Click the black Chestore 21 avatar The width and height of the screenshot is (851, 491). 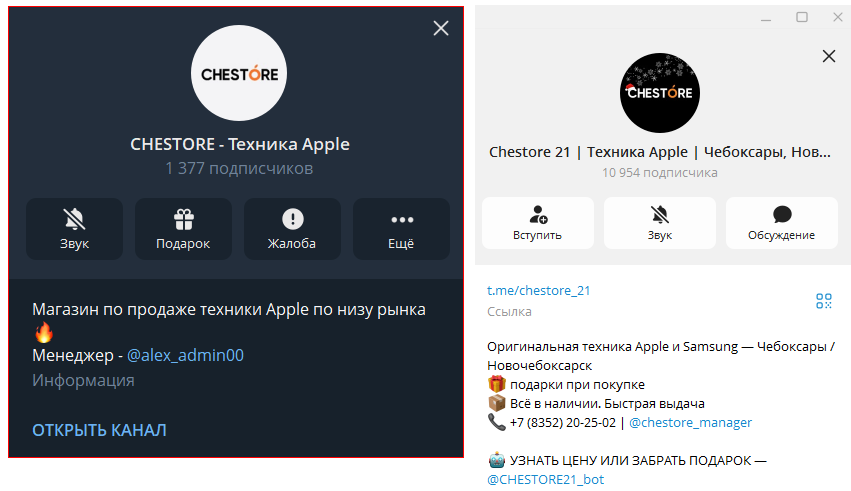660,93
